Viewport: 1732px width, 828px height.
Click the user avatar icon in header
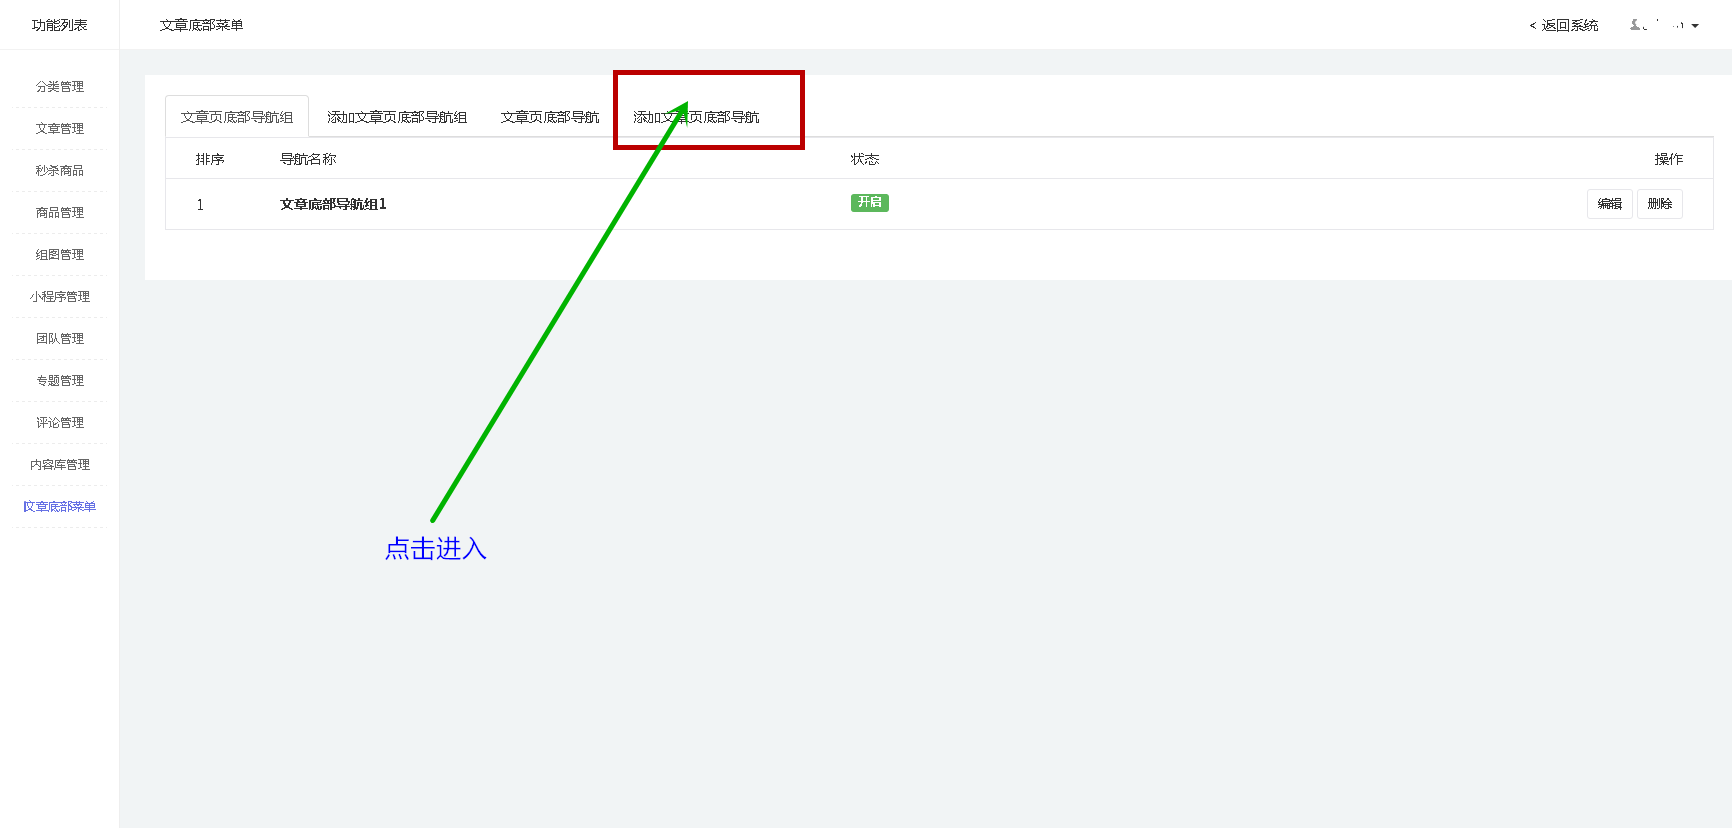(1637, 25)
